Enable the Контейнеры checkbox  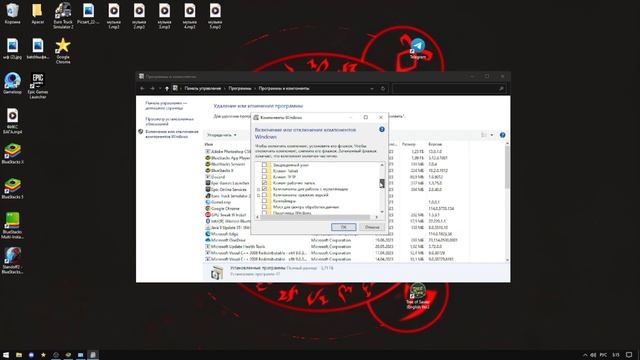[x=264, y=201]
